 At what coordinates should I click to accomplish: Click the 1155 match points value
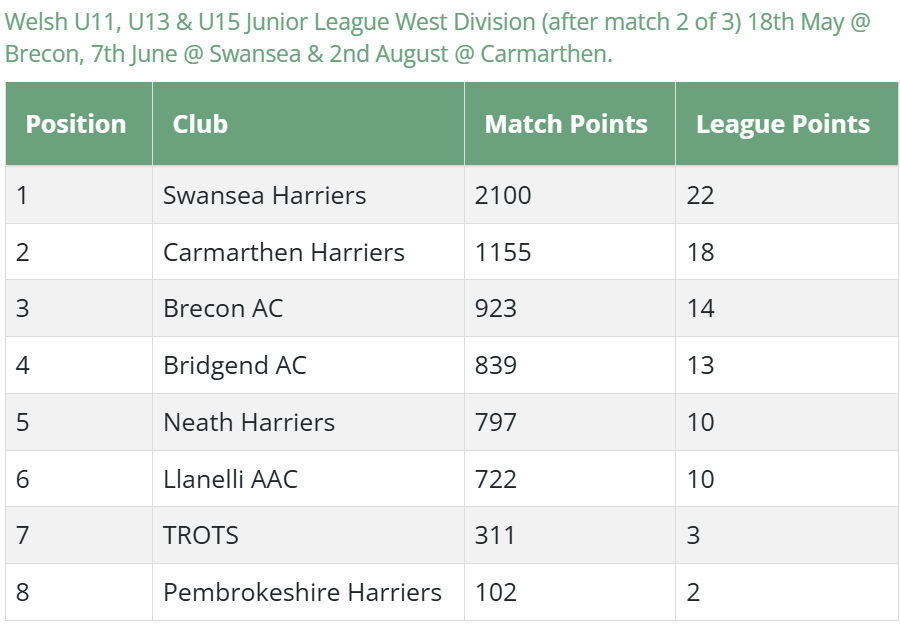click(503, 252)
